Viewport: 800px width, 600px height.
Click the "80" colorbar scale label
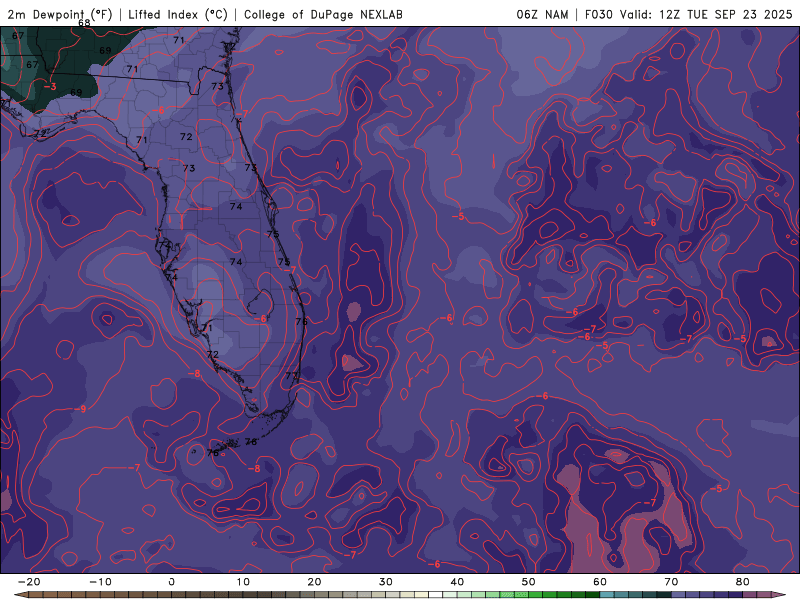coord(742,582)
